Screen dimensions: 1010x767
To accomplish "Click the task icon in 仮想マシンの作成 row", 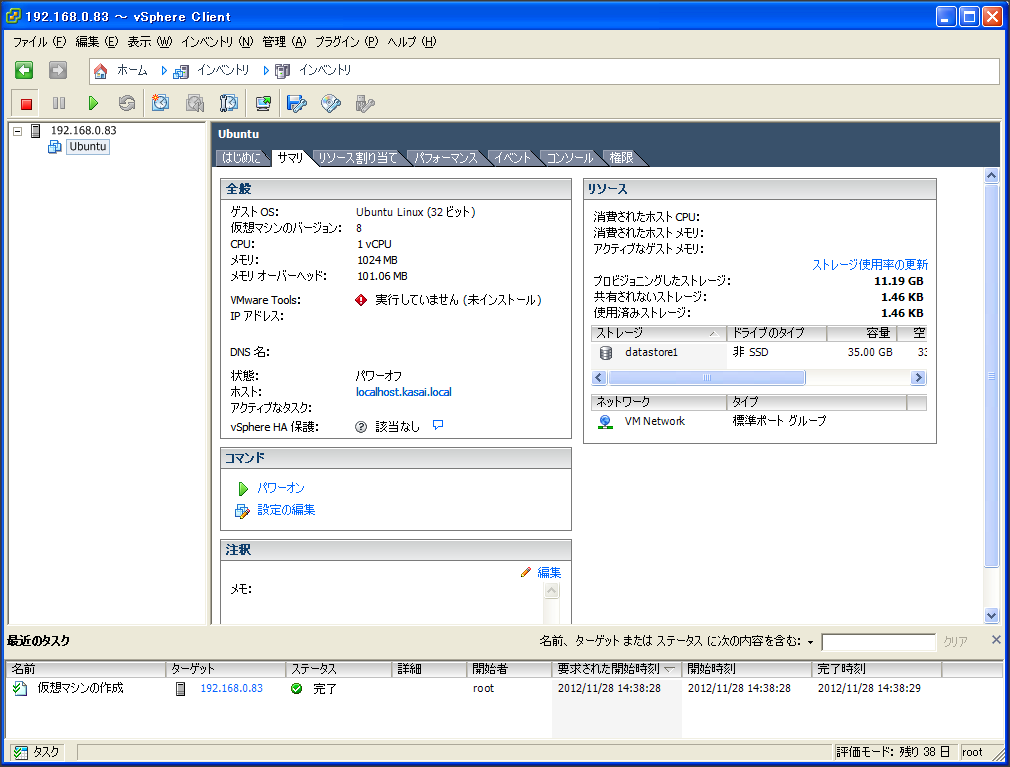I will pos(20,688).
